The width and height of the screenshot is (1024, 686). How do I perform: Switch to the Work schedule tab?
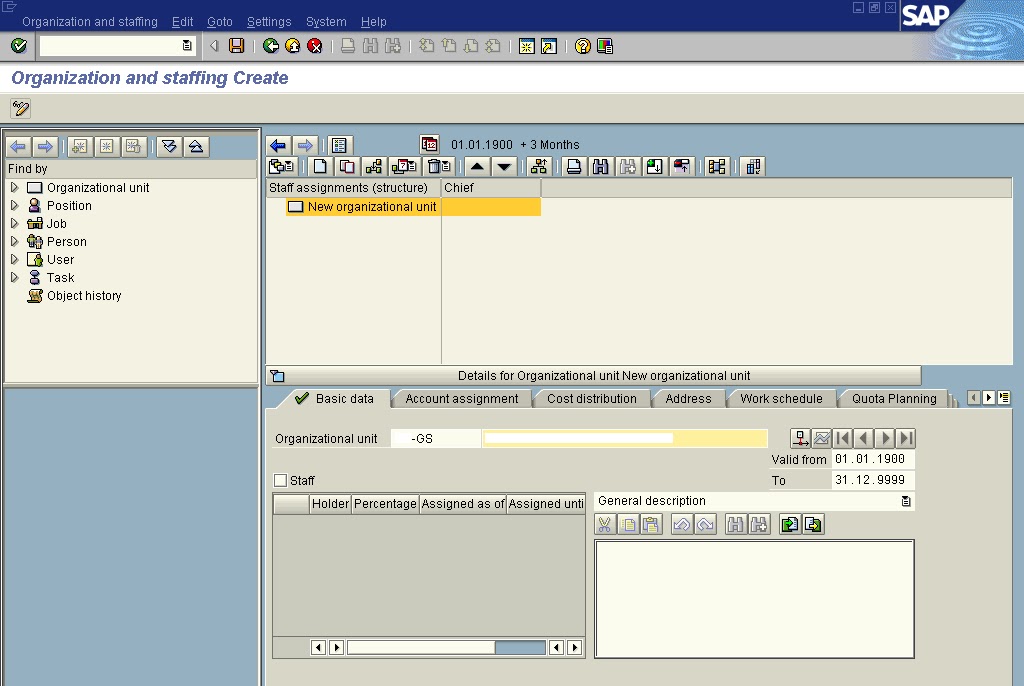point(781,399)
